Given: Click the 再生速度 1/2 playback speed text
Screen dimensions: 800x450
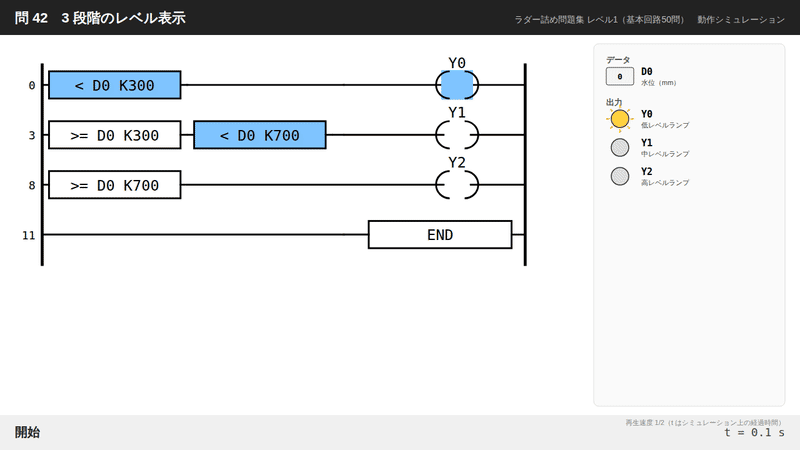Looking at the screenshot, I should pyautogui.click(x=645, y=422).
